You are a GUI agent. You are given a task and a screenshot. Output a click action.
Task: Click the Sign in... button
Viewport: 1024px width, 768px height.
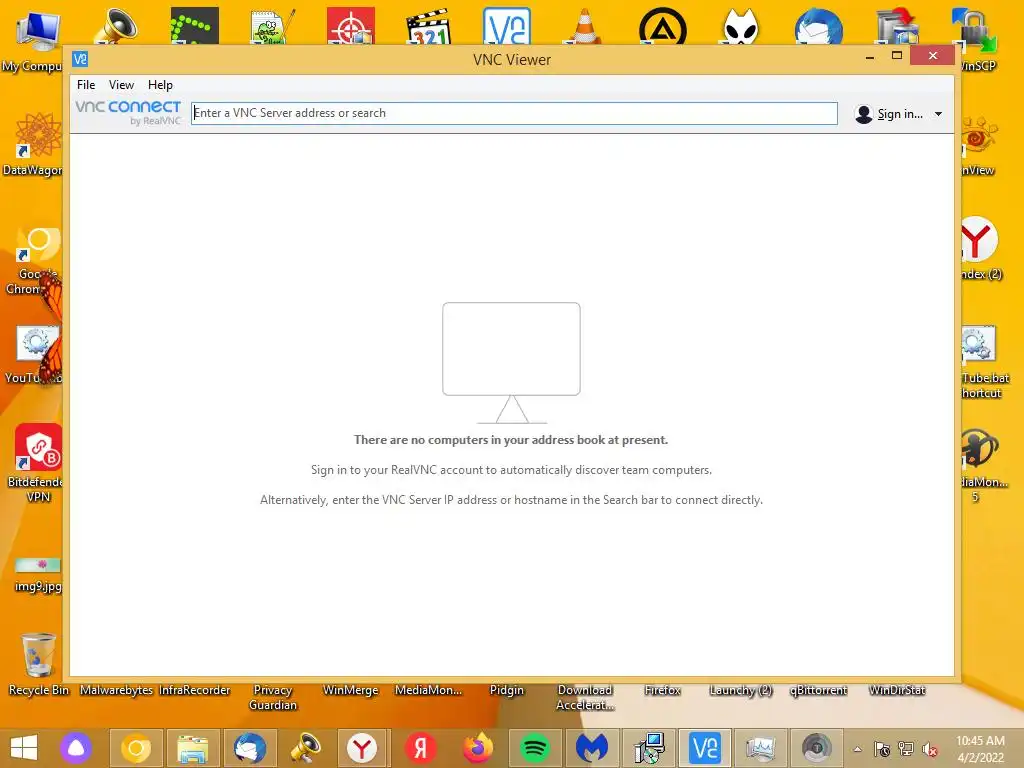tap(888, 114)
